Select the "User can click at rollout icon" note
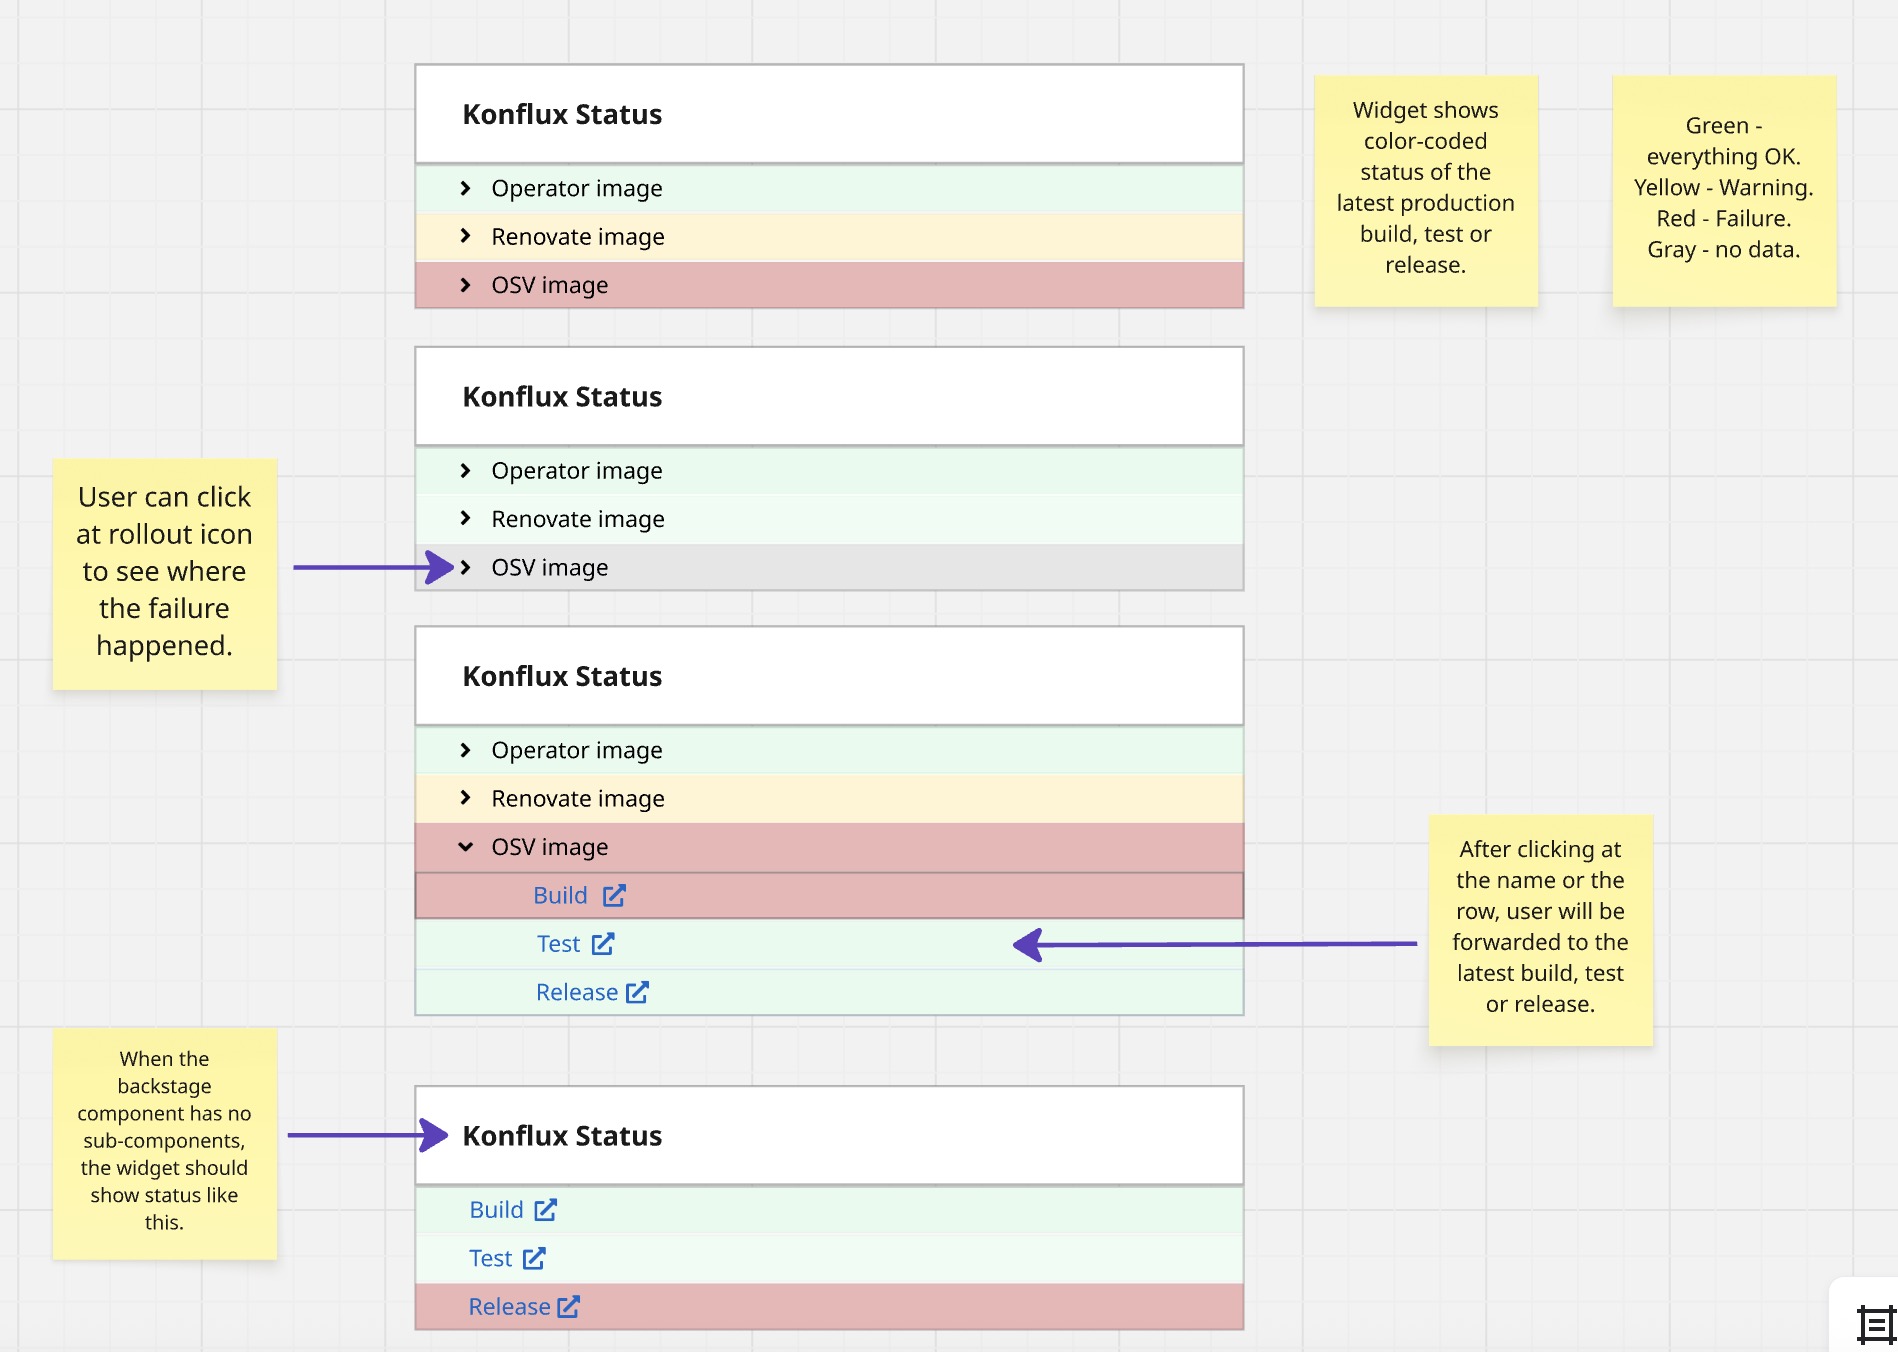This screenshot has height=1352, width=1898. (164, 573)
